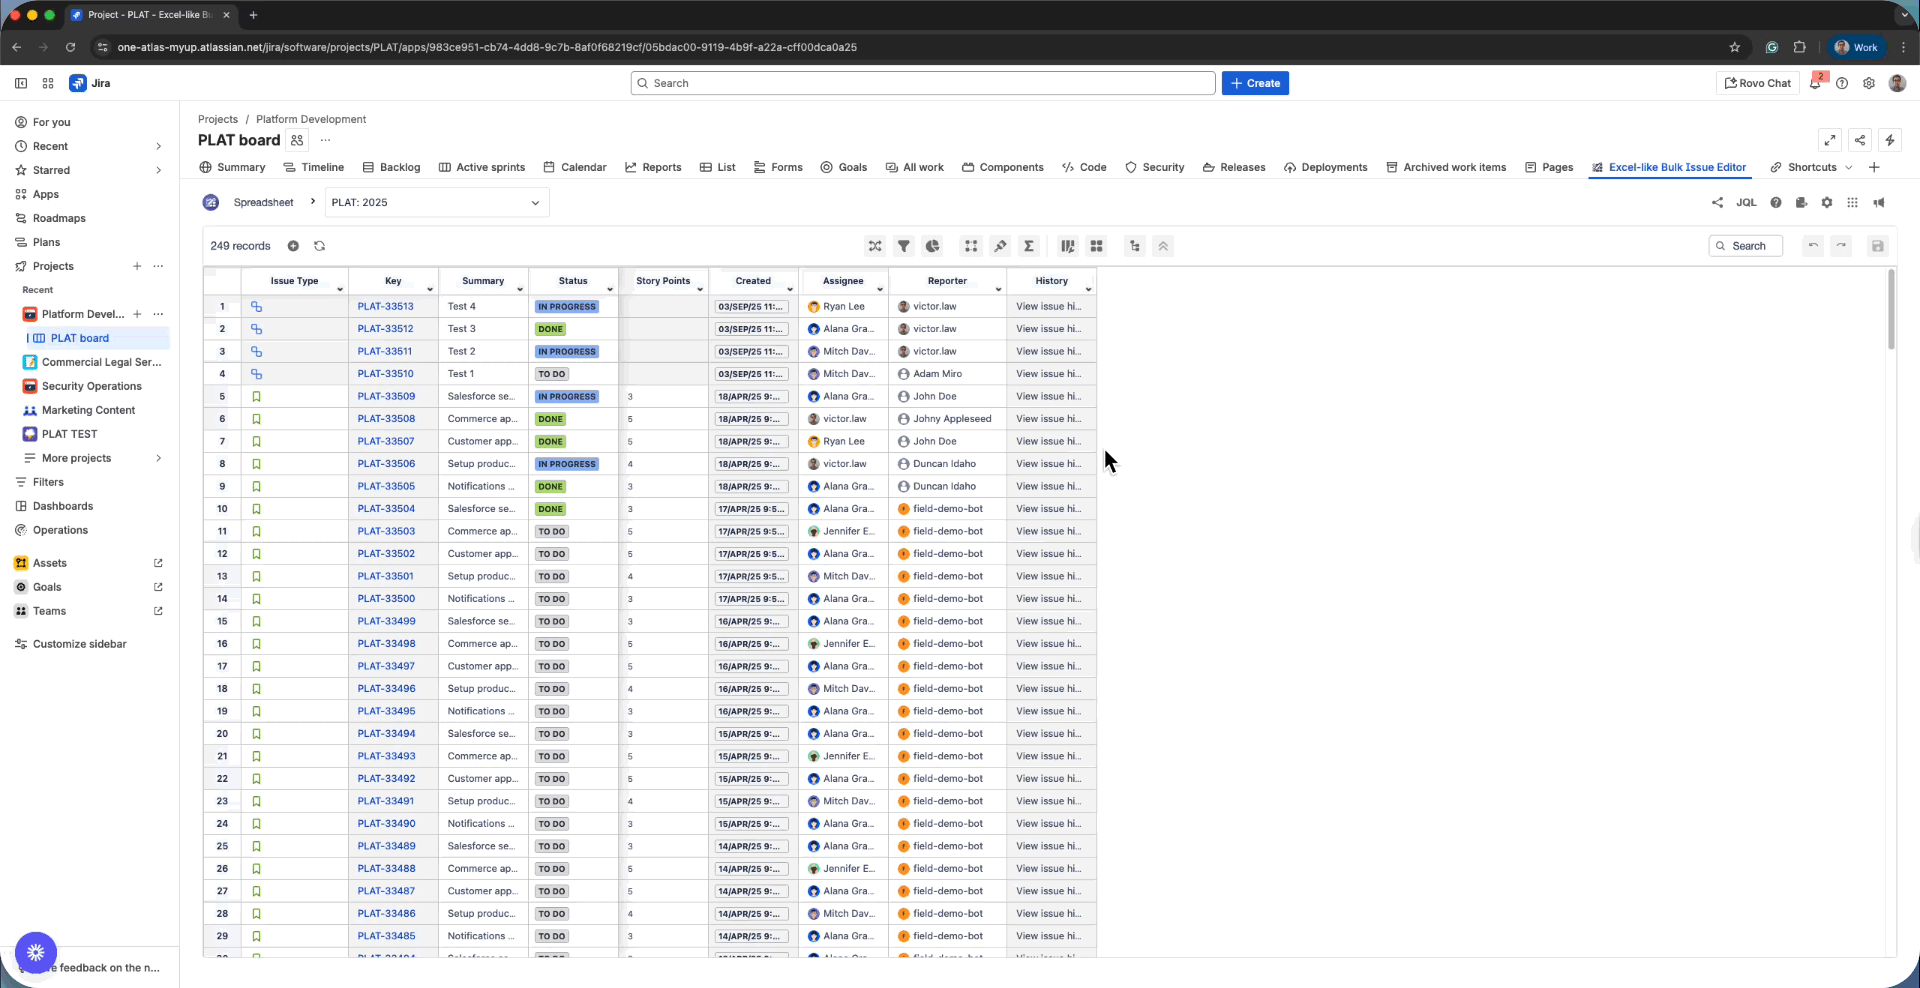This screenshot has height=988, width=1920.
Task: Open issue PLAT-33513
Action: coord(386,306)
